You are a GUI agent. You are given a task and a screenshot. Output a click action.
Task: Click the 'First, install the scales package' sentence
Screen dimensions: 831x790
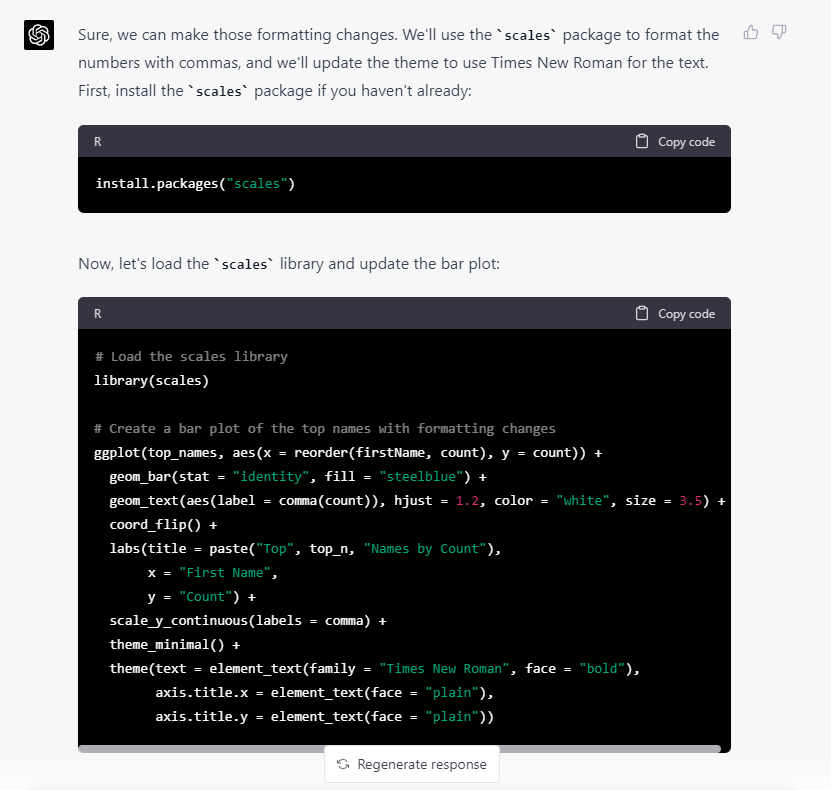[x=275, y=91]
